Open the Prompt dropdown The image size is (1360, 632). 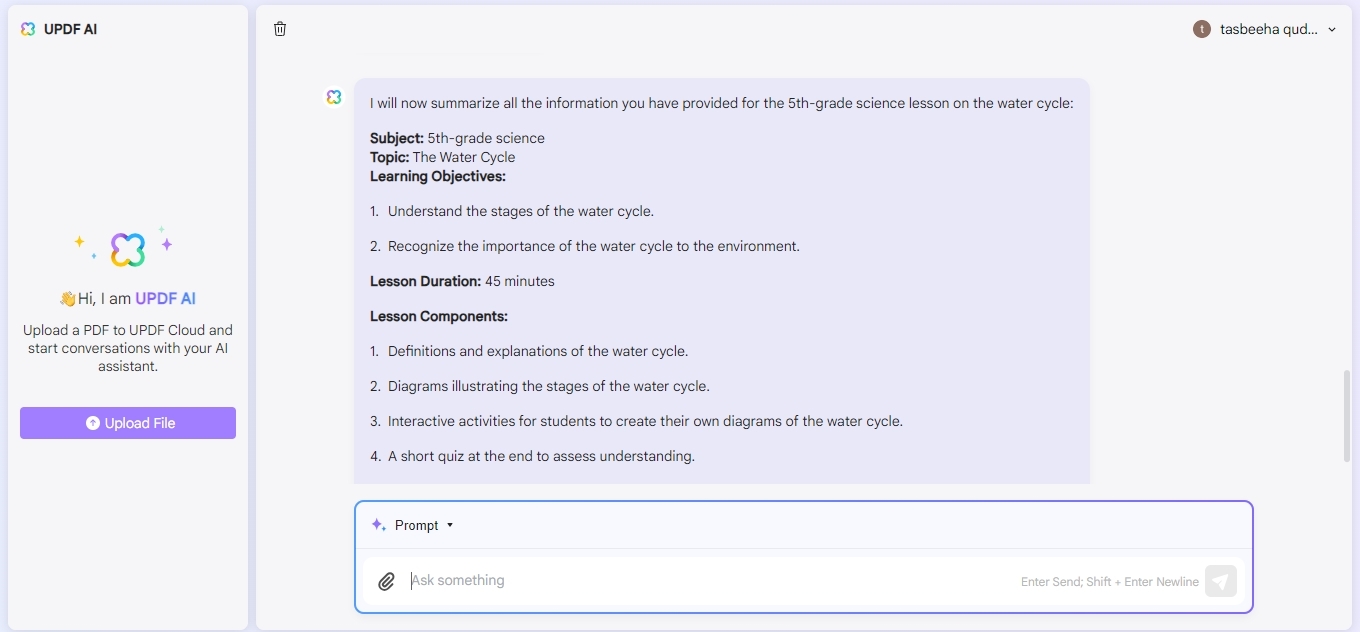click(450, 525)
